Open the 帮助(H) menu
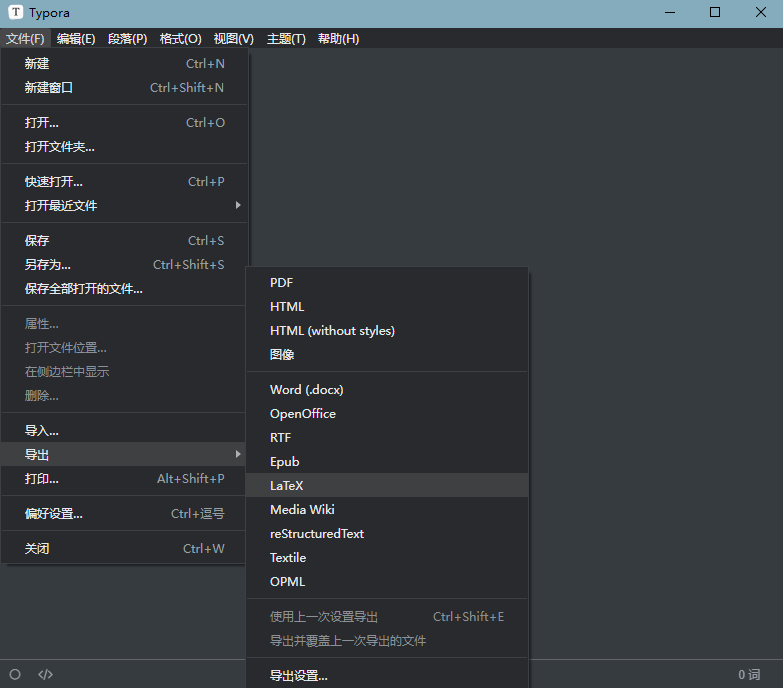The height and width of the screenshot is (688, 783). tap(339, 38)
